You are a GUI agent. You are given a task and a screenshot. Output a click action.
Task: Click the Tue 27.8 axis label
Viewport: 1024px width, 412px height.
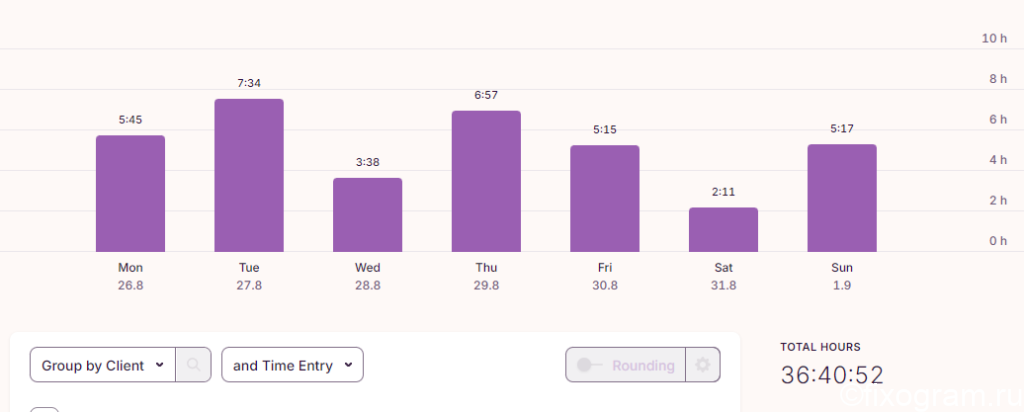point(249,277)
